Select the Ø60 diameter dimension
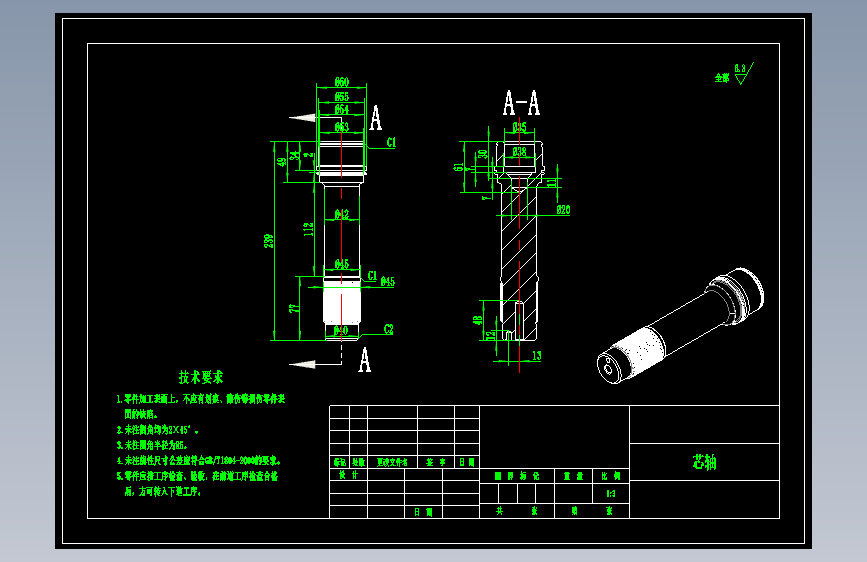Screen dimensions: 867x562 (342, 82)
